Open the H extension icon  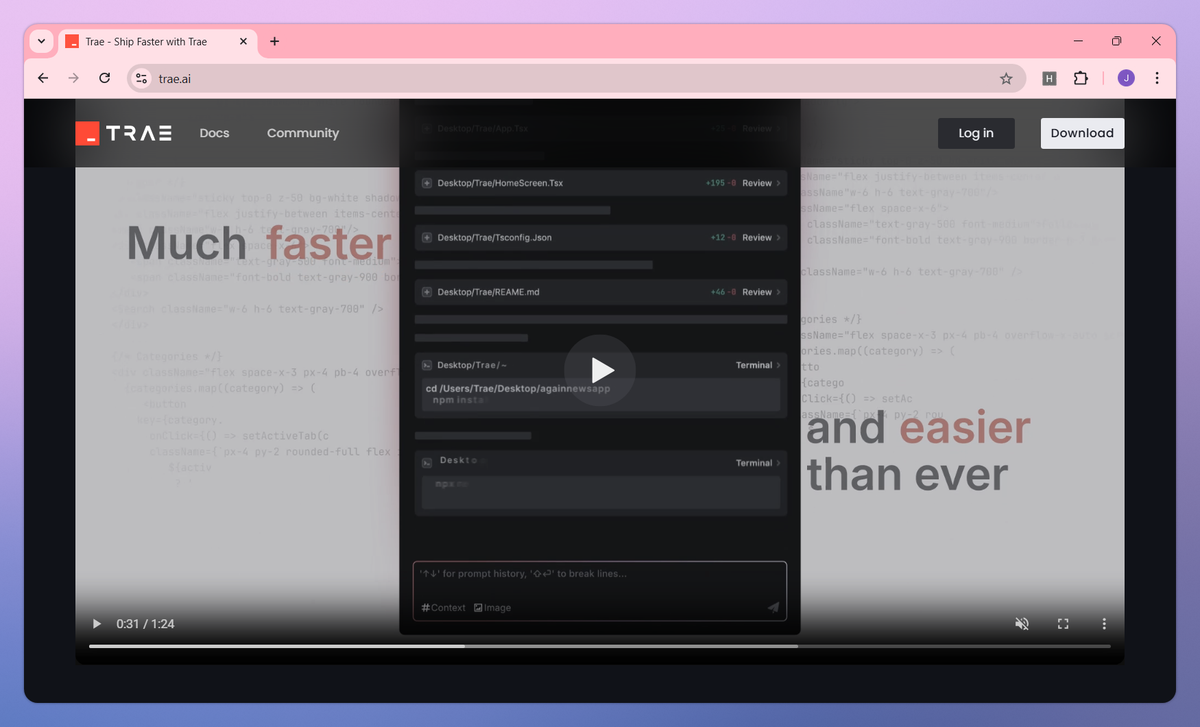click(1049, 78)
